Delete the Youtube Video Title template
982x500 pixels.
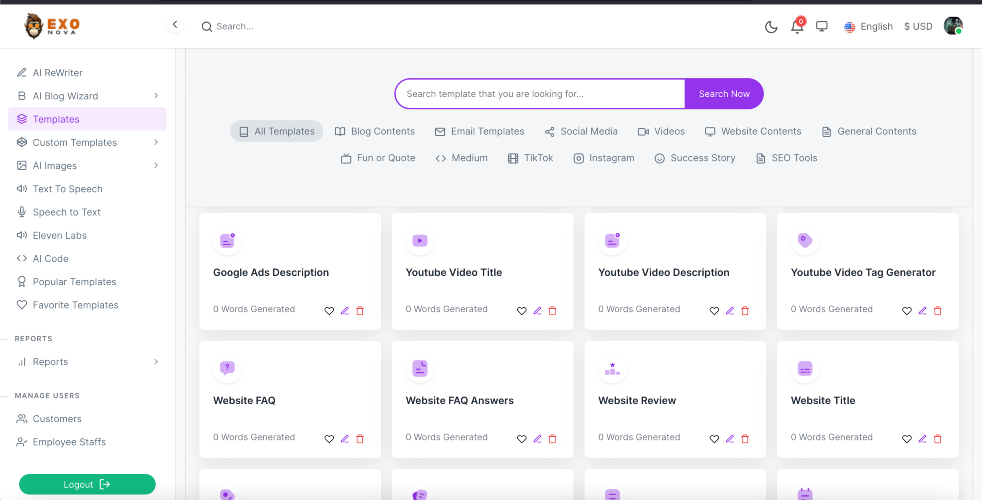552,311
